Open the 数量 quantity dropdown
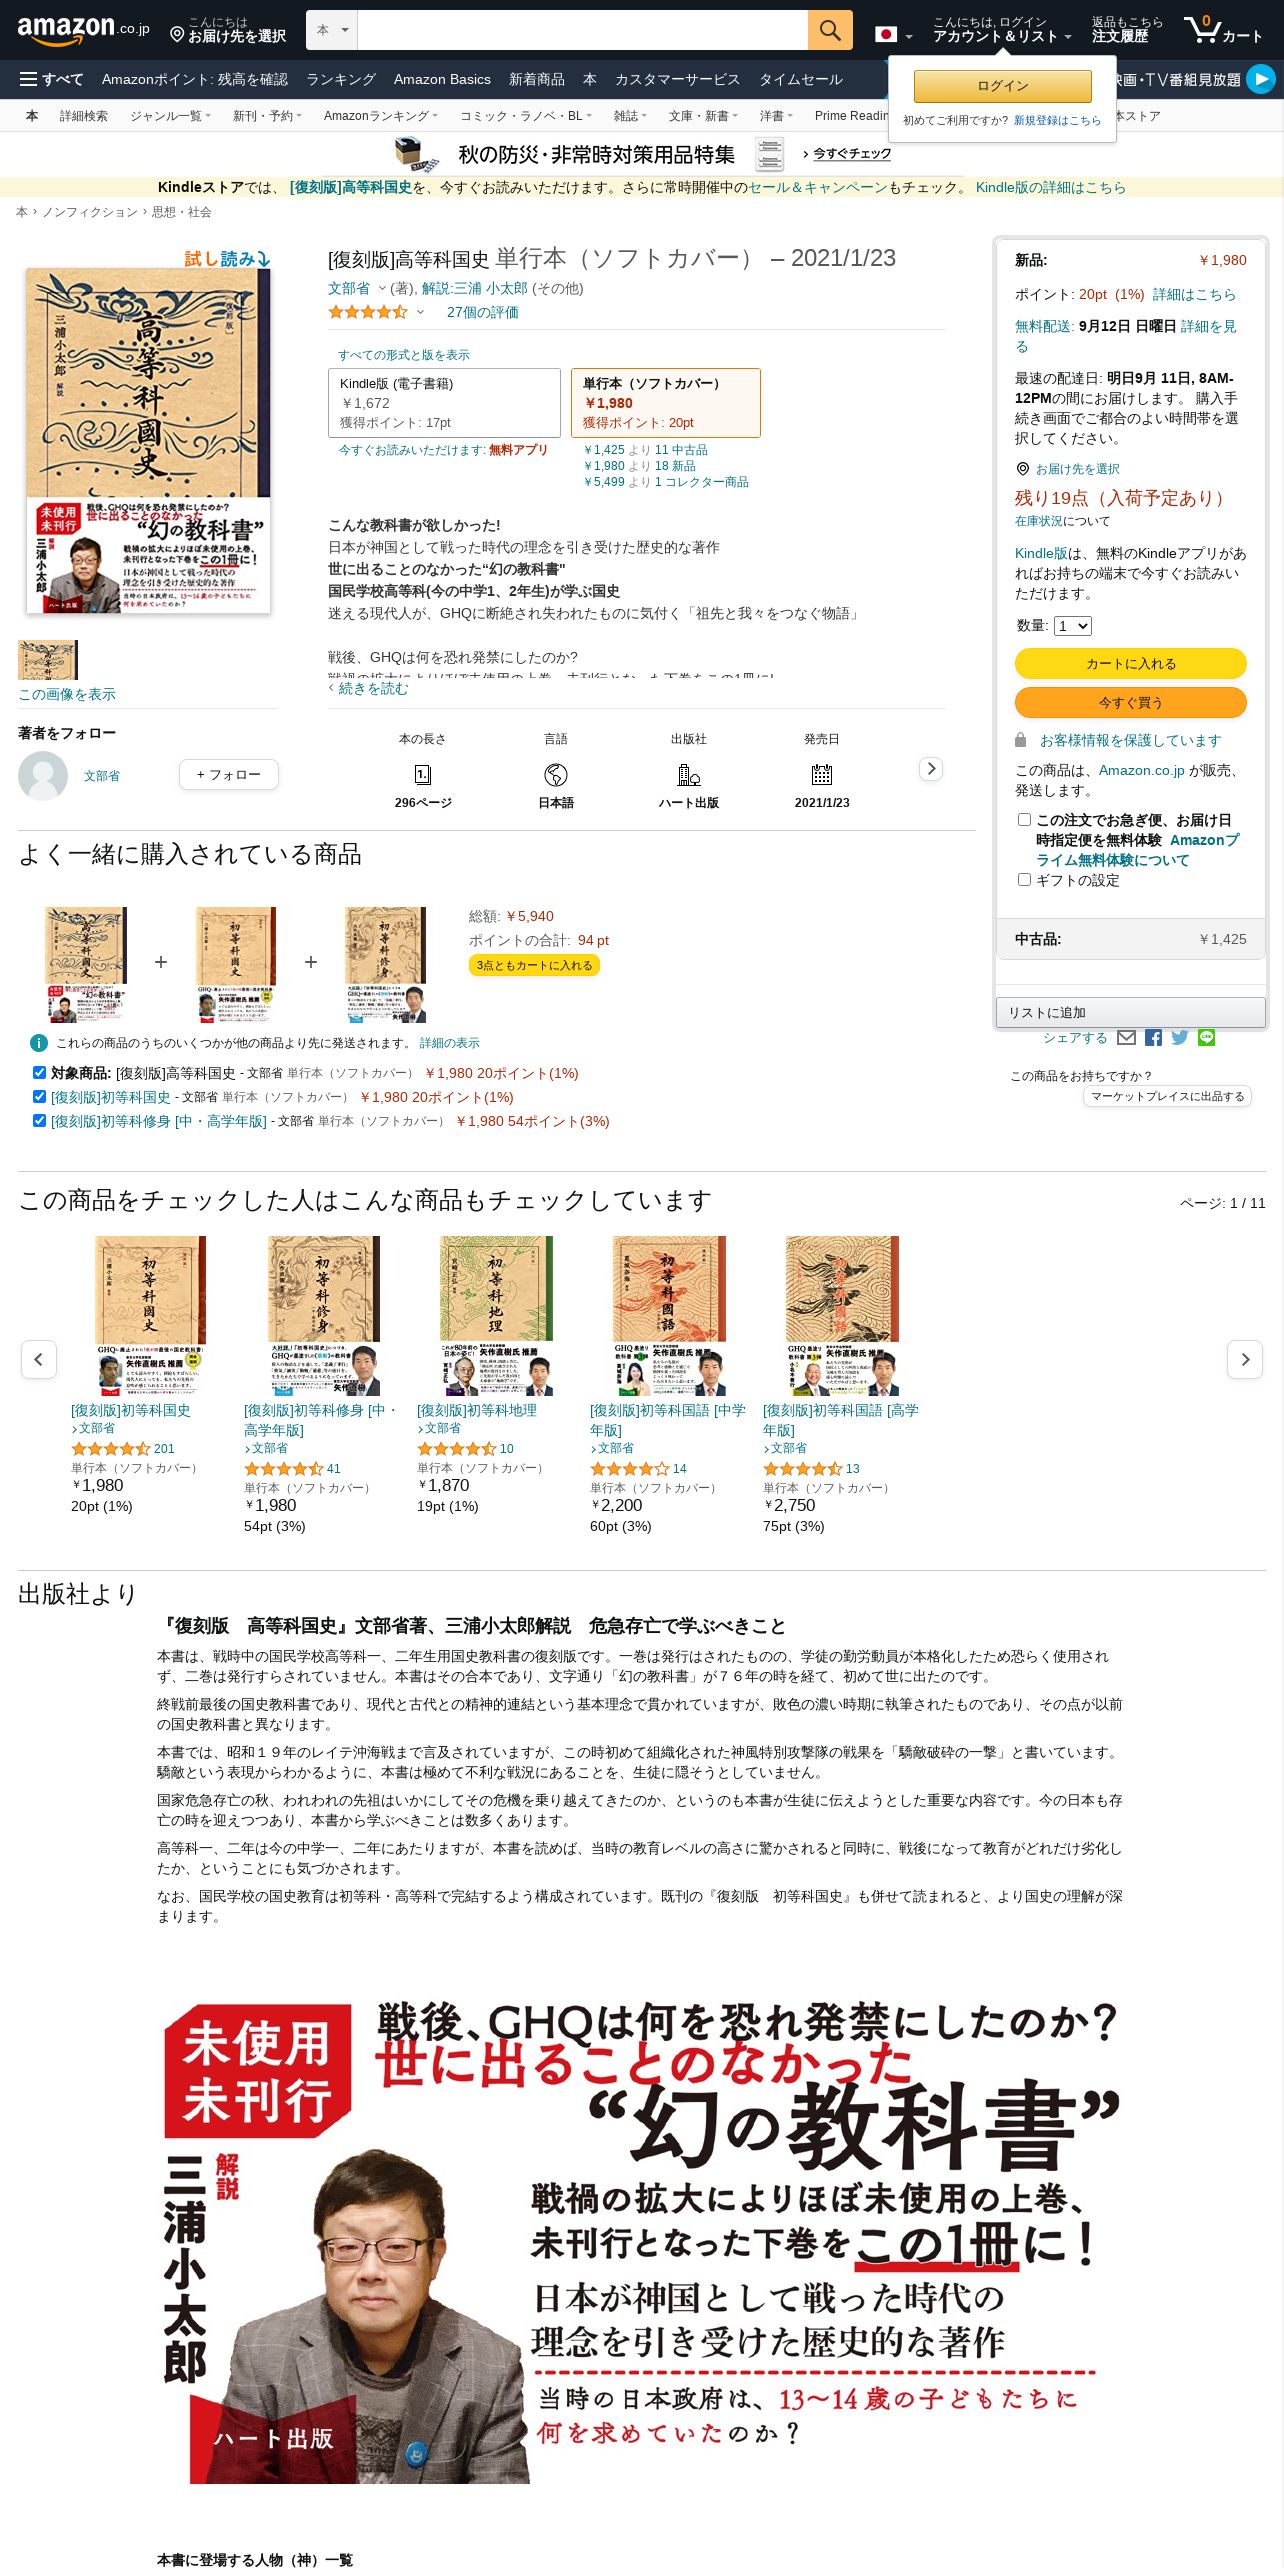The height and width of the screenshot is (2568, 1284). tap(1072, 626)
